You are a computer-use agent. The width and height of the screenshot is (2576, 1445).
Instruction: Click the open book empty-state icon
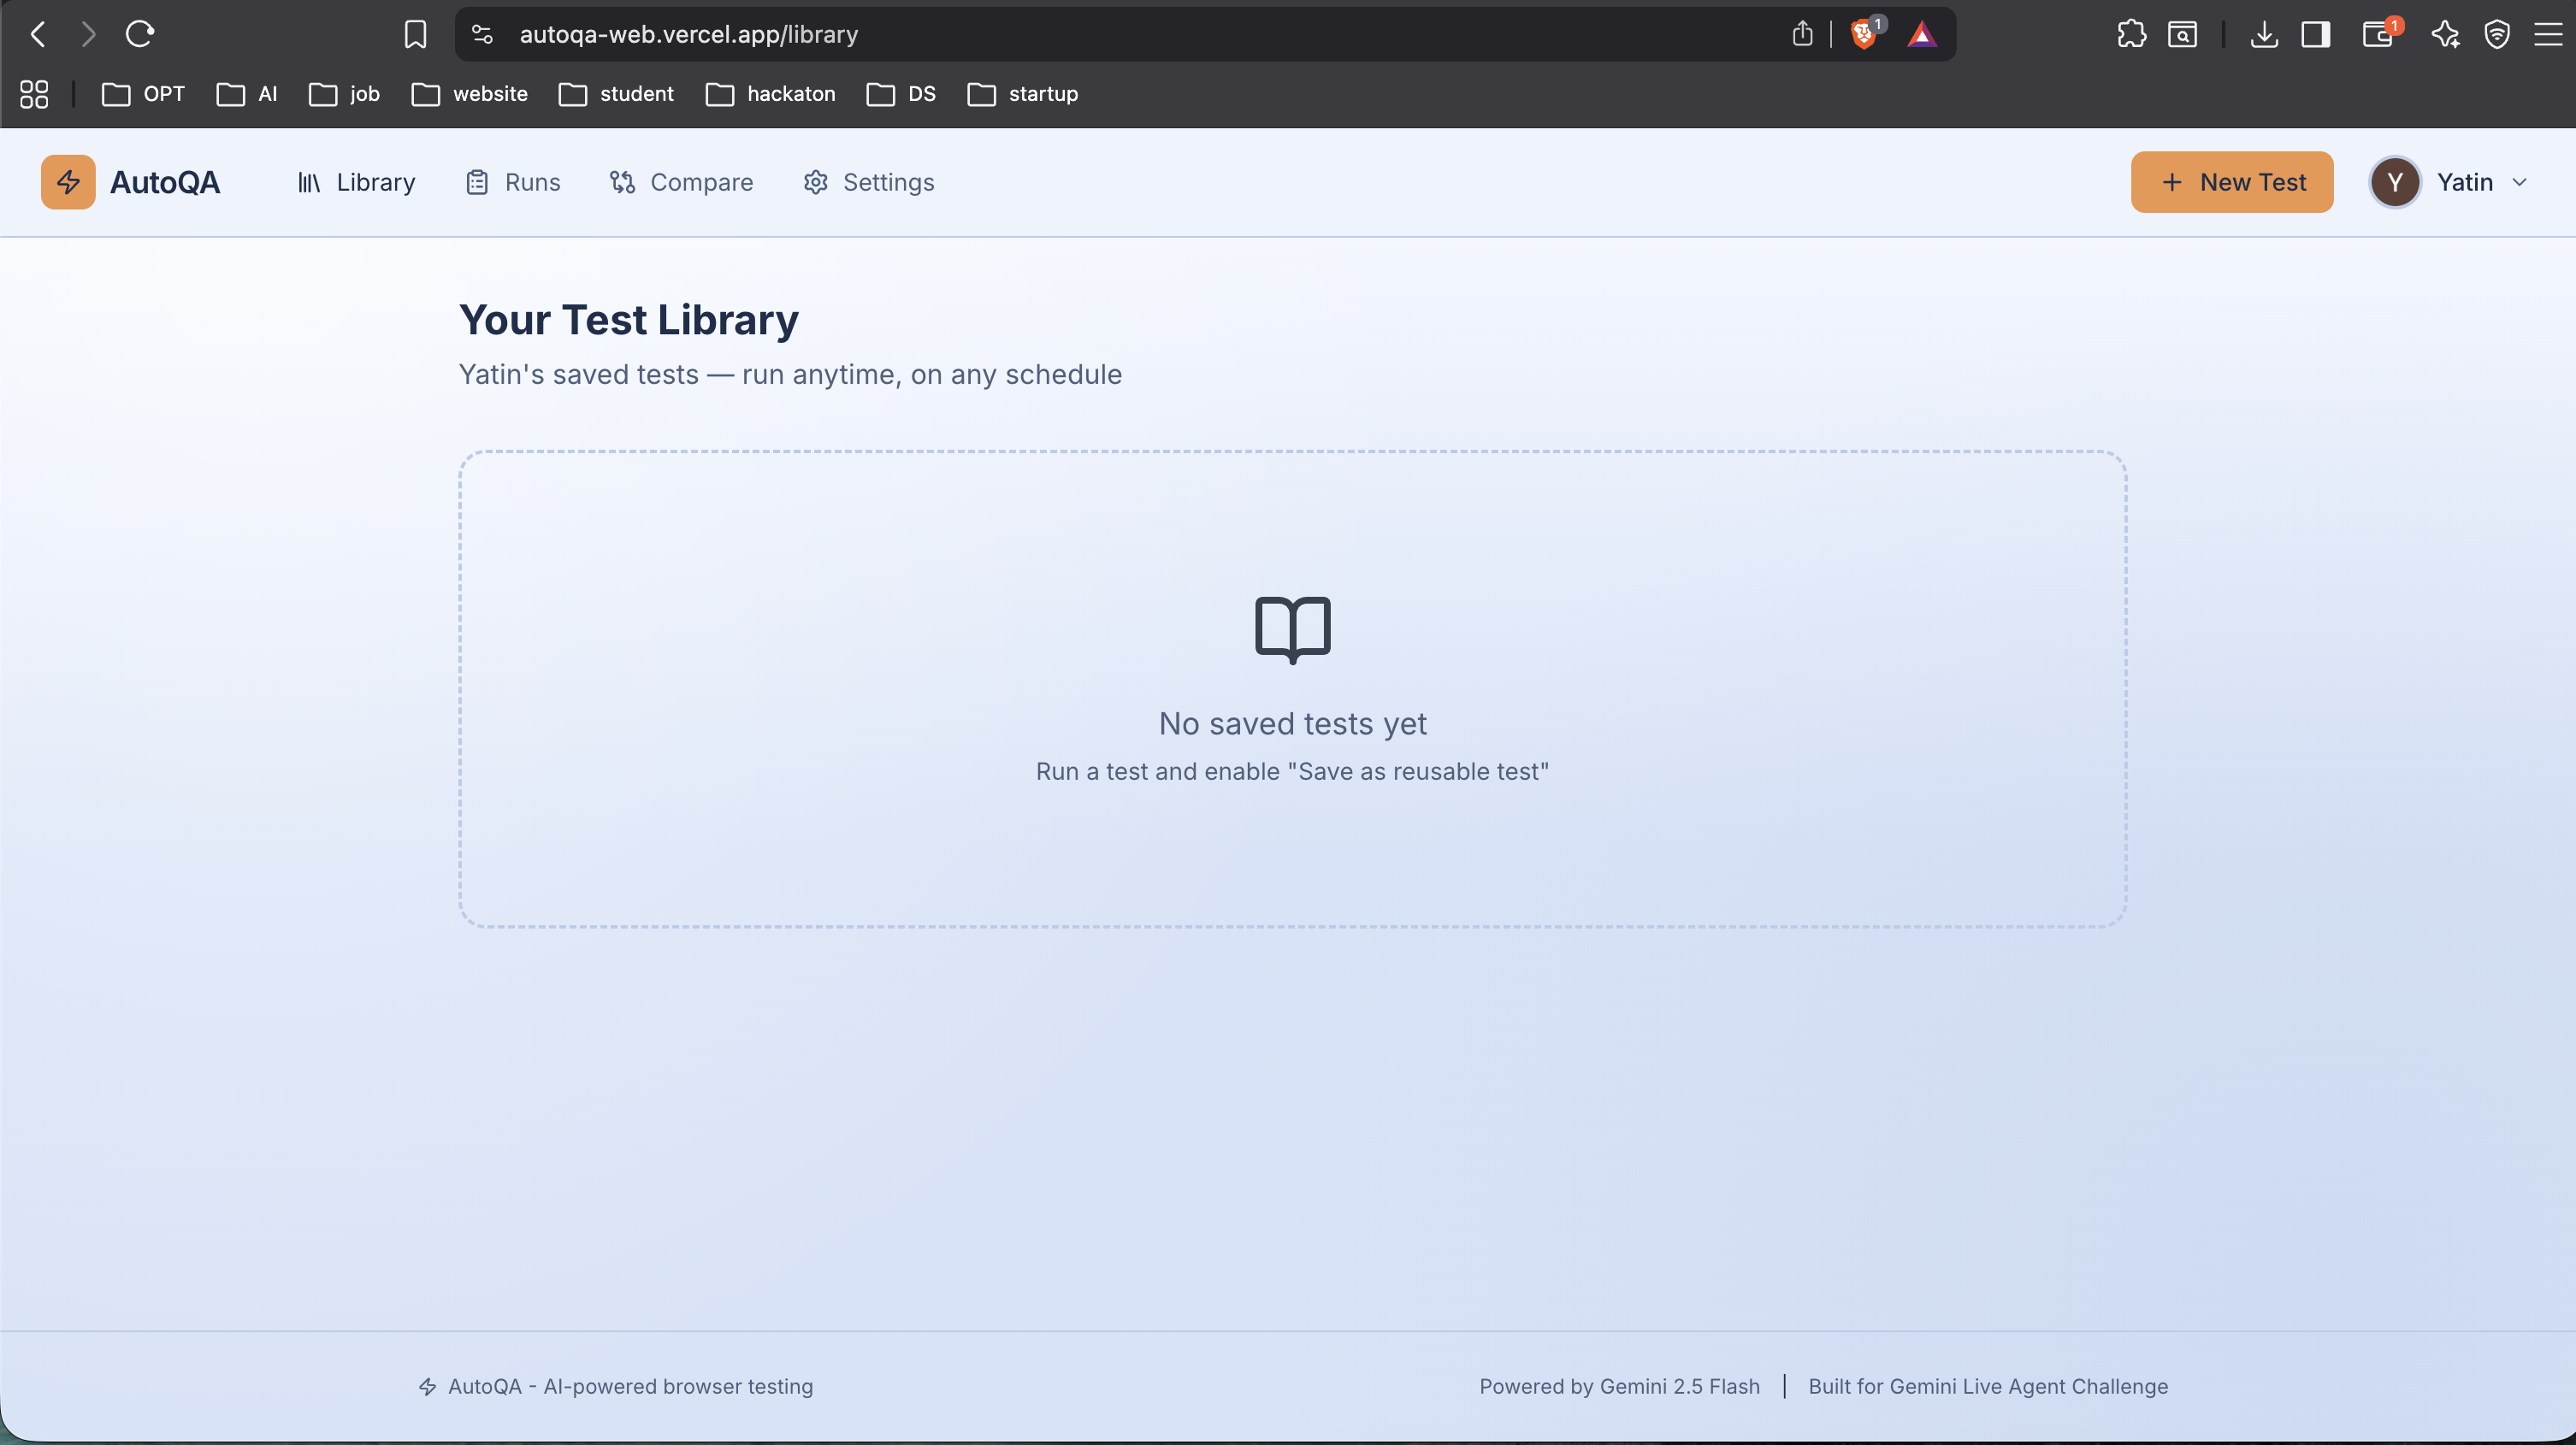click(x=1292, y=629)
